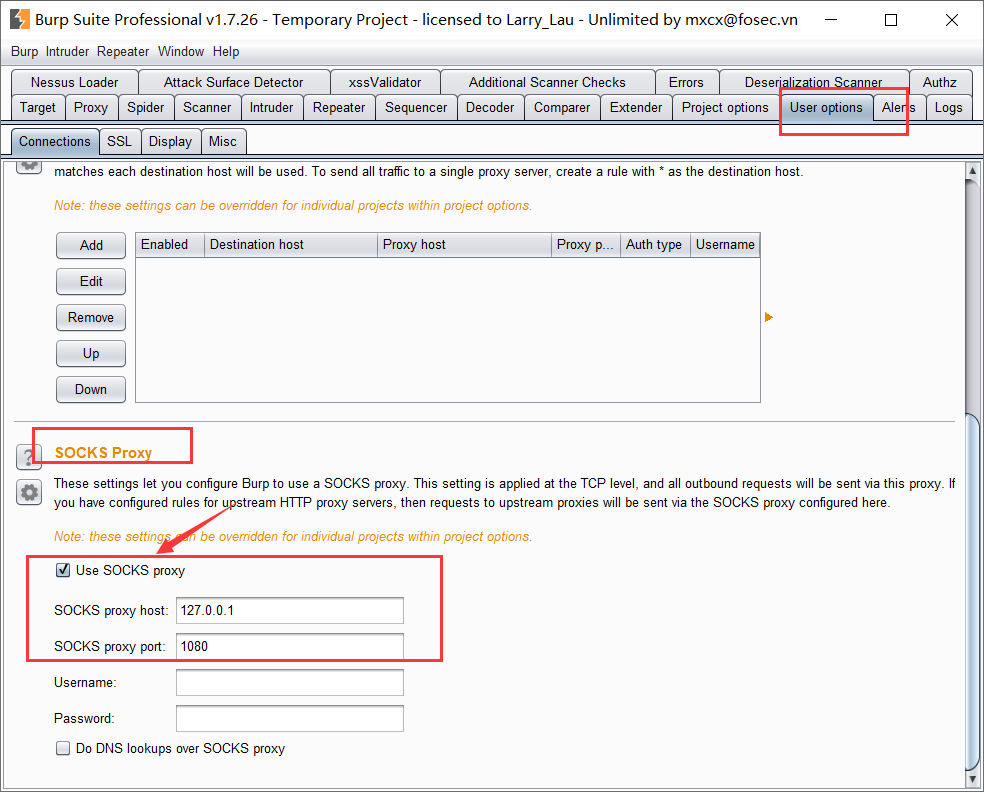The height and width of the screenshot is (792, 984).
Task: Click the Auth type column header
Action: (656, 245)
